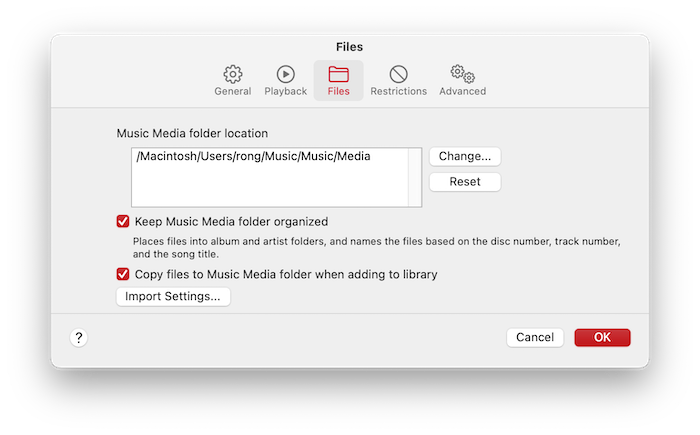Click the media folder path text box
The width and height of the screenshot is (700, 435).
pyautogui.click(x=268, y=177)
